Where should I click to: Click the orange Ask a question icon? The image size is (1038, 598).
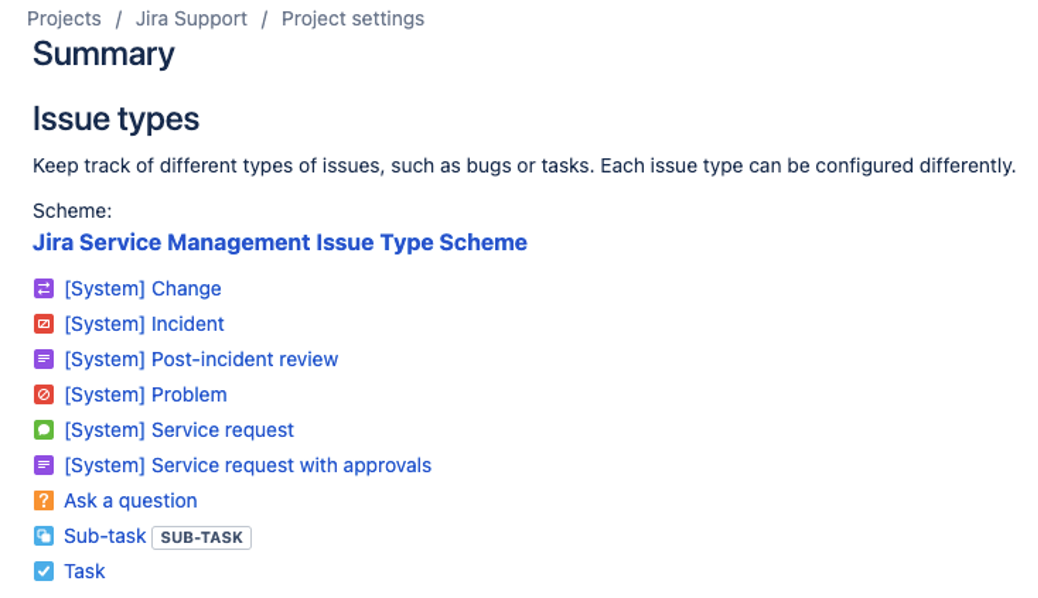42,500
